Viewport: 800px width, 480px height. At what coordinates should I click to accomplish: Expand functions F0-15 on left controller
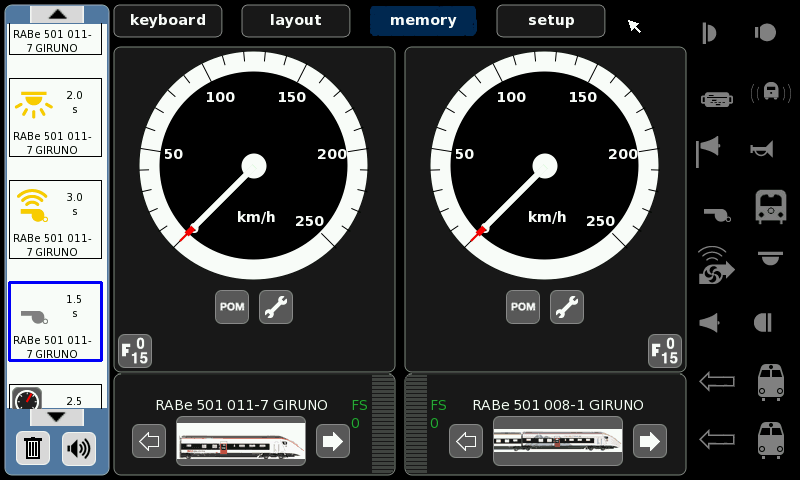135,350
